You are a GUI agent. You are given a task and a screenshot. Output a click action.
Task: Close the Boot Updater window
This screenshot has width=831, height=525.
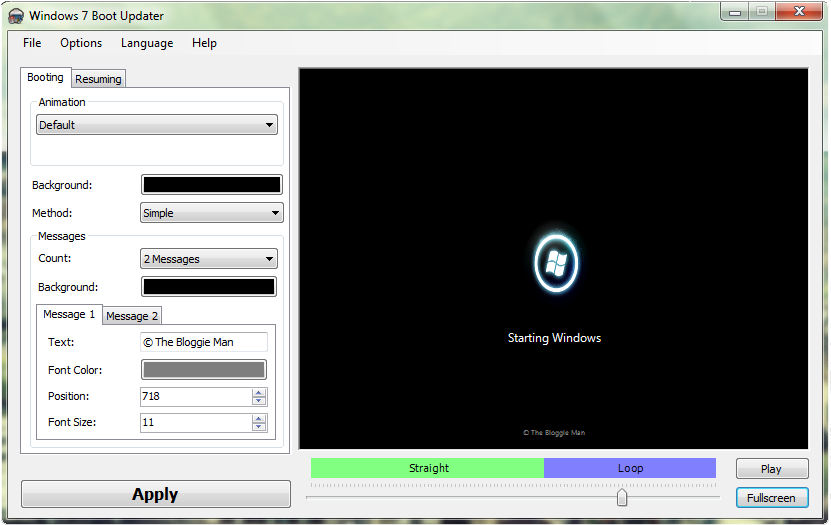(799, 12)
